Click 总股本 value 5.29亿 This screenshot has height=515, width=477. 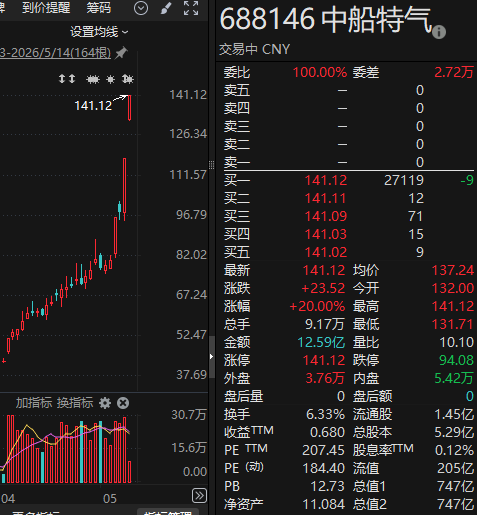454,432
